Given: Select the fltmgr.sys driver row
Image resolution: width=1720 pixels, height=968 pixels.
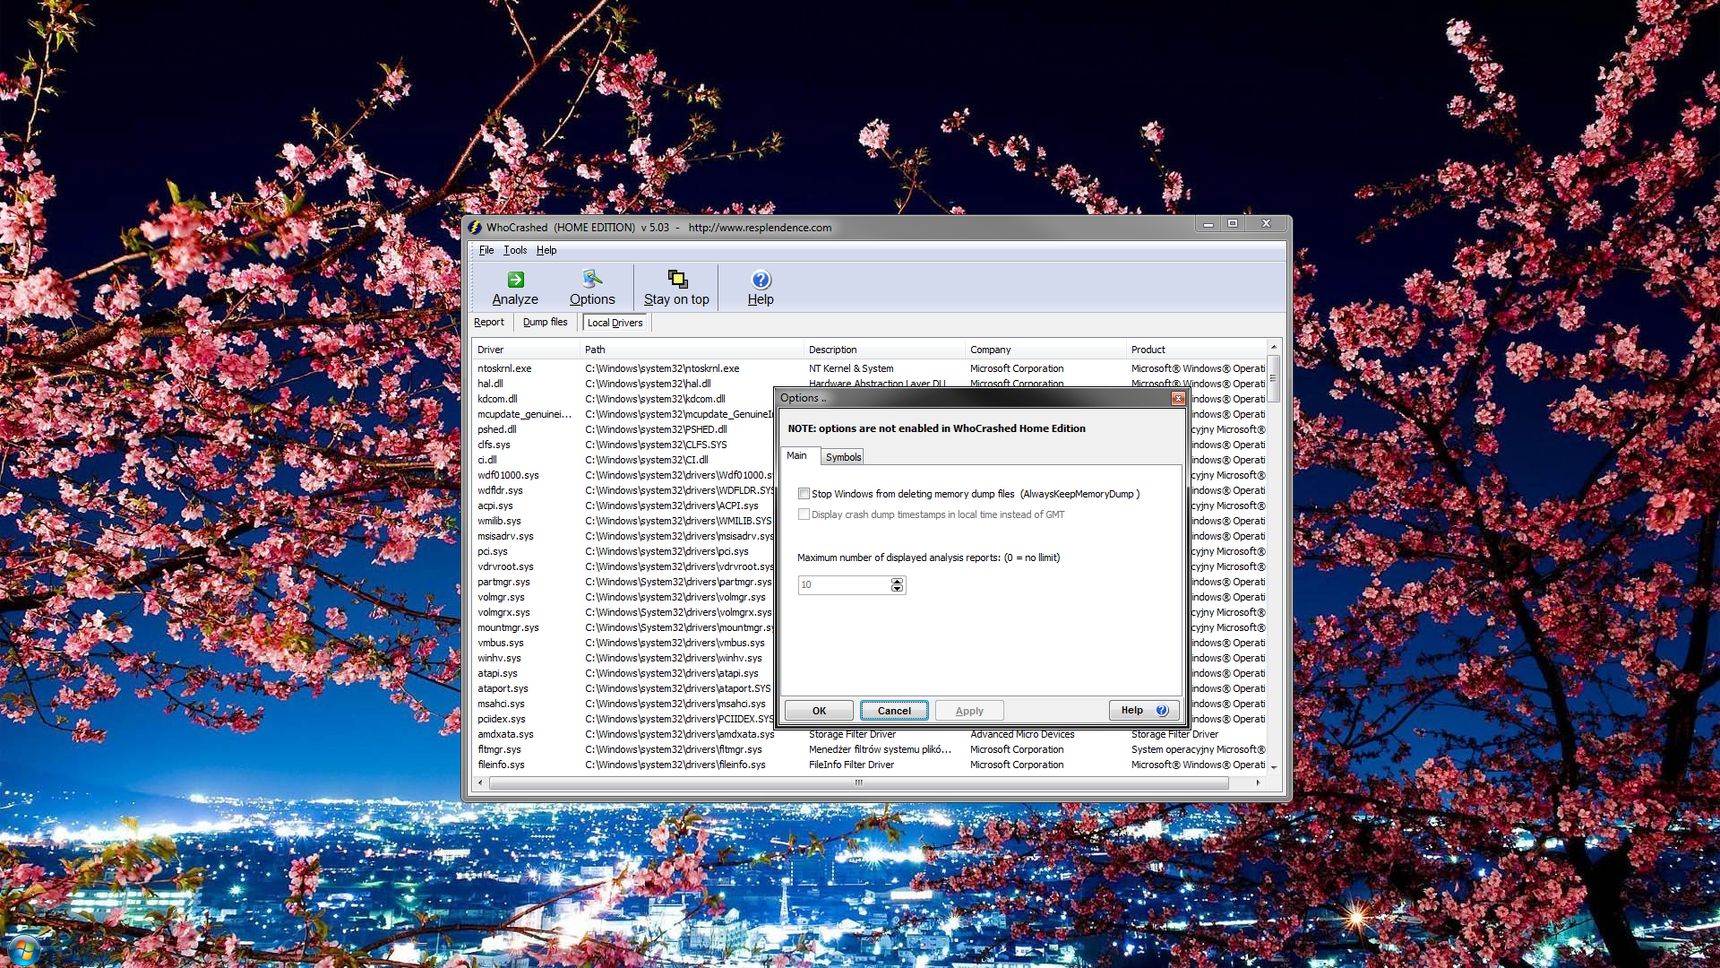Looking at the screenshot, I should (870, 749).
